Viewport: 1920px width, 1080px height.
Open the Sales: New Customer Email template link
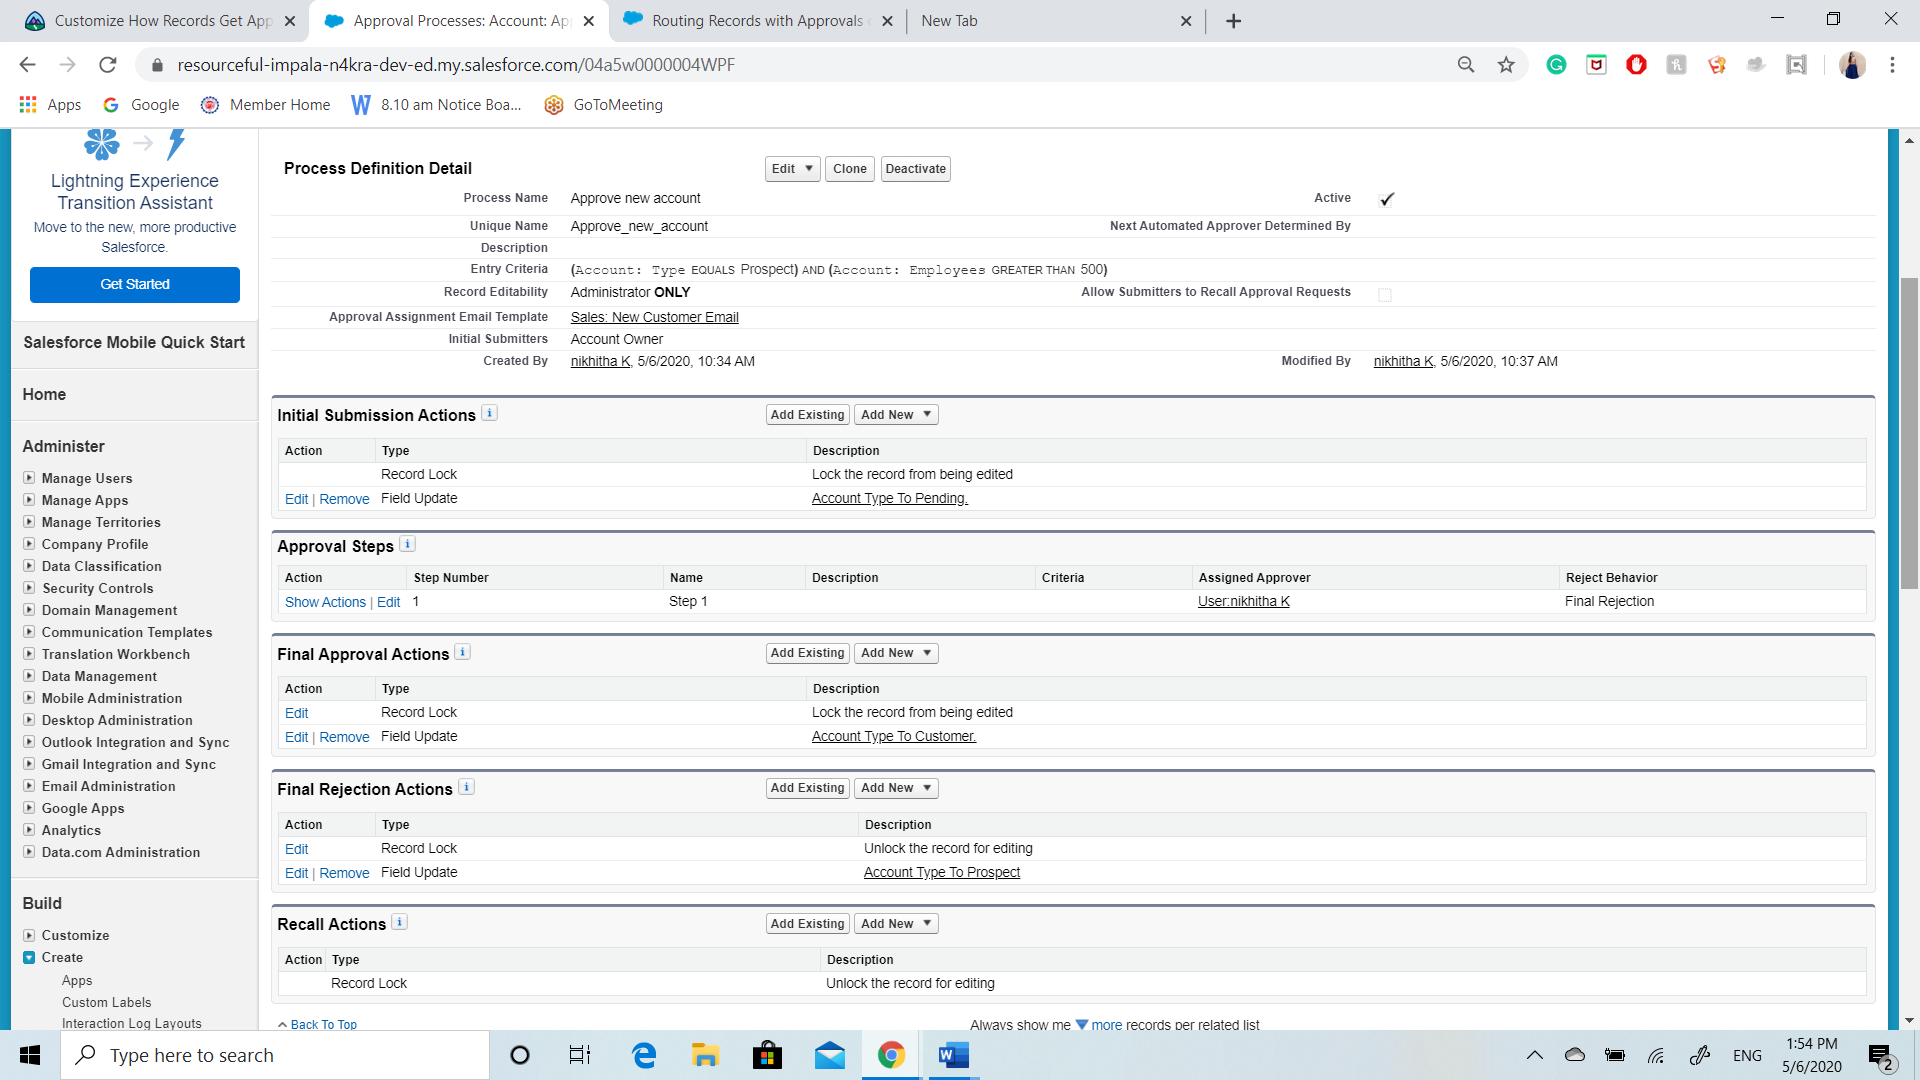click(x=654, y=317)
